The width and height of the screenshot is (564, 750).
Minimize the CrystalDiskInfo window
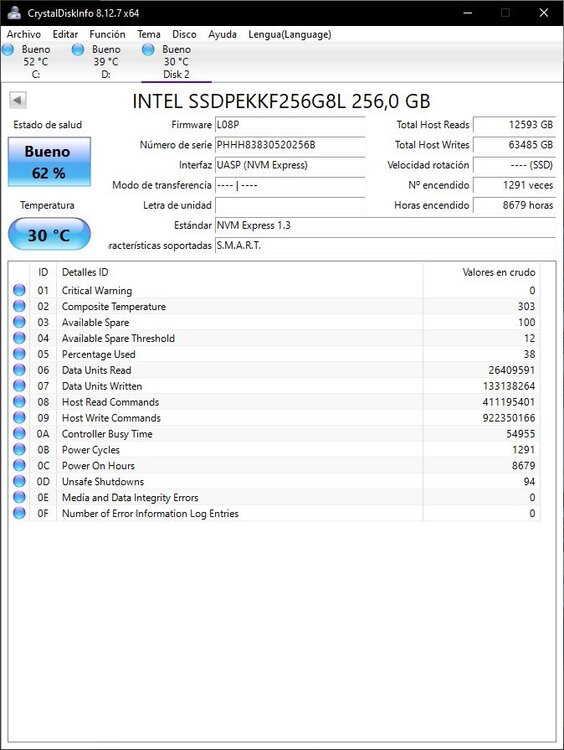pos(468,13)
